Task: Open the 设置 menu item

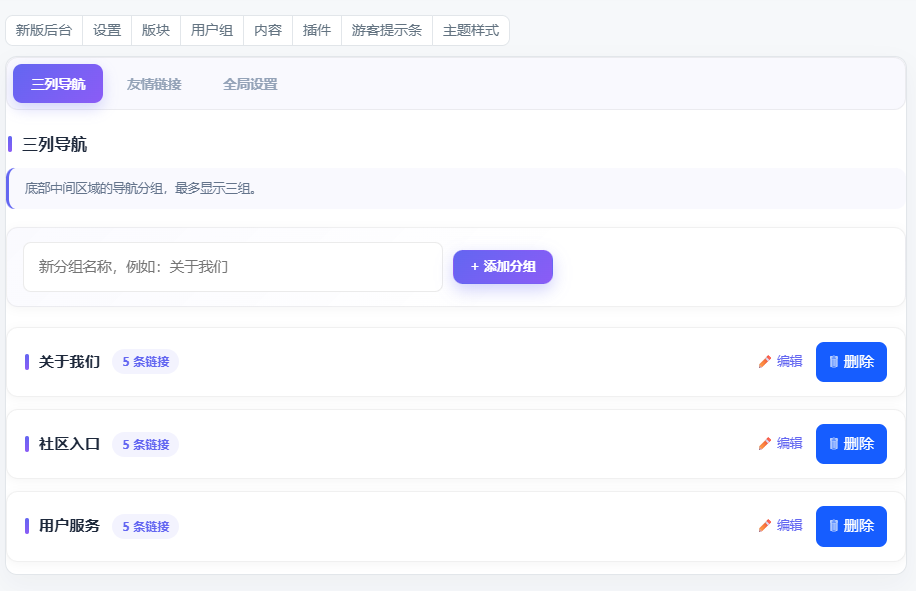Action: pos(107,30)
